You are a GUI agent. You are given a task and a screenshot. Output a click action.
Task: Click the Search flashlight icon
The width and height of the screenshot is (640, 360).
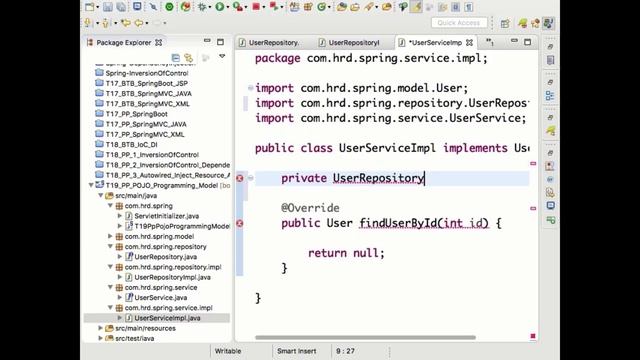coord(369,7)
